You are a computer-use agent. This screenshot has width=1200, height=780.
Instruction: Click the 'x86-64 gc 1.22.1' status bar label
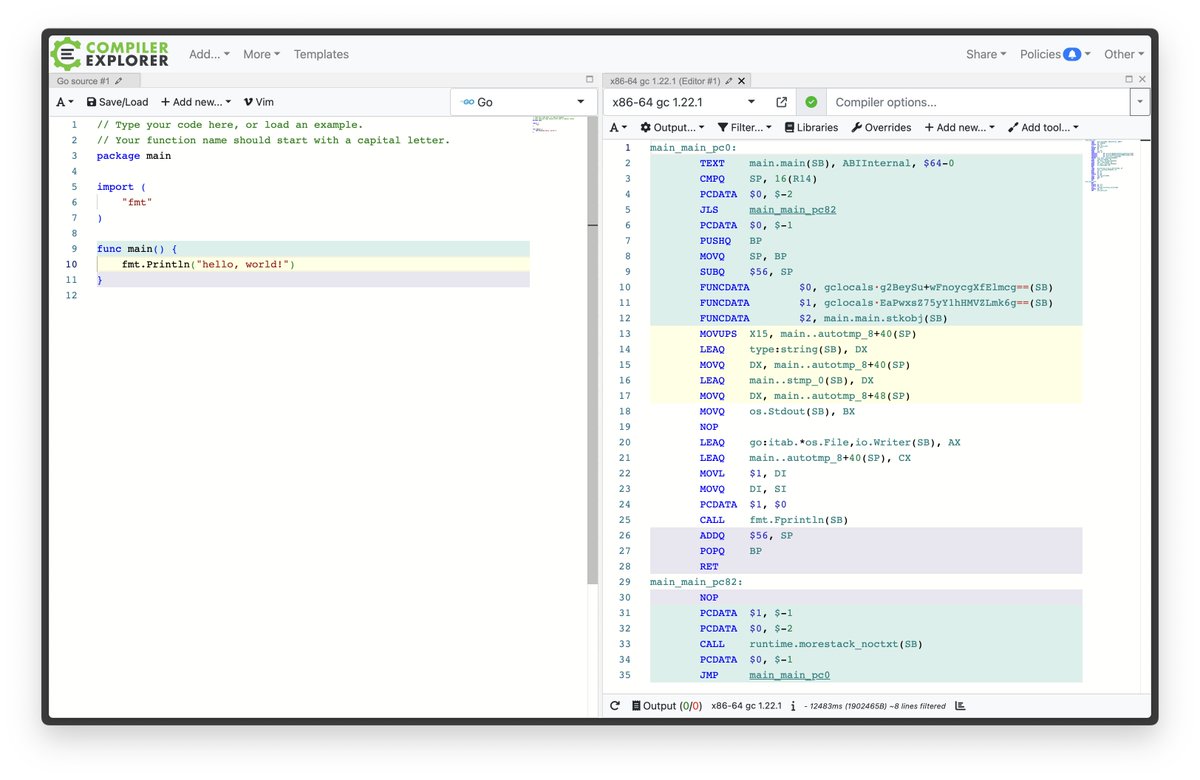[x=746, y=706]
